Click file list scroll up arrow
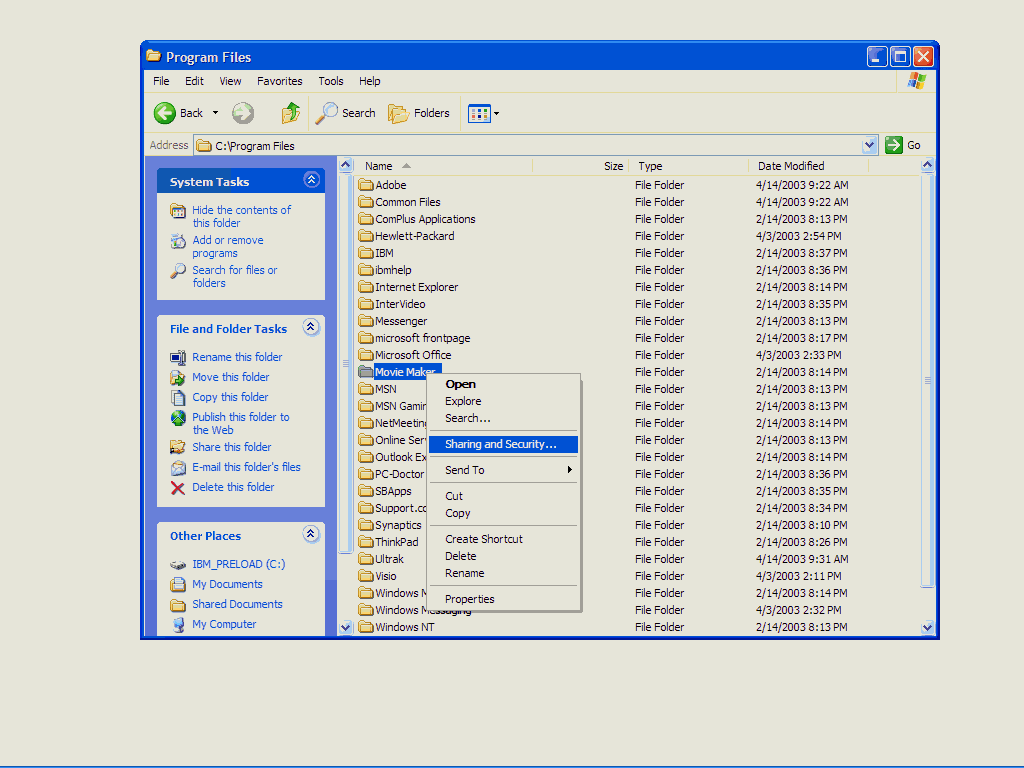 tap(927, 165)
